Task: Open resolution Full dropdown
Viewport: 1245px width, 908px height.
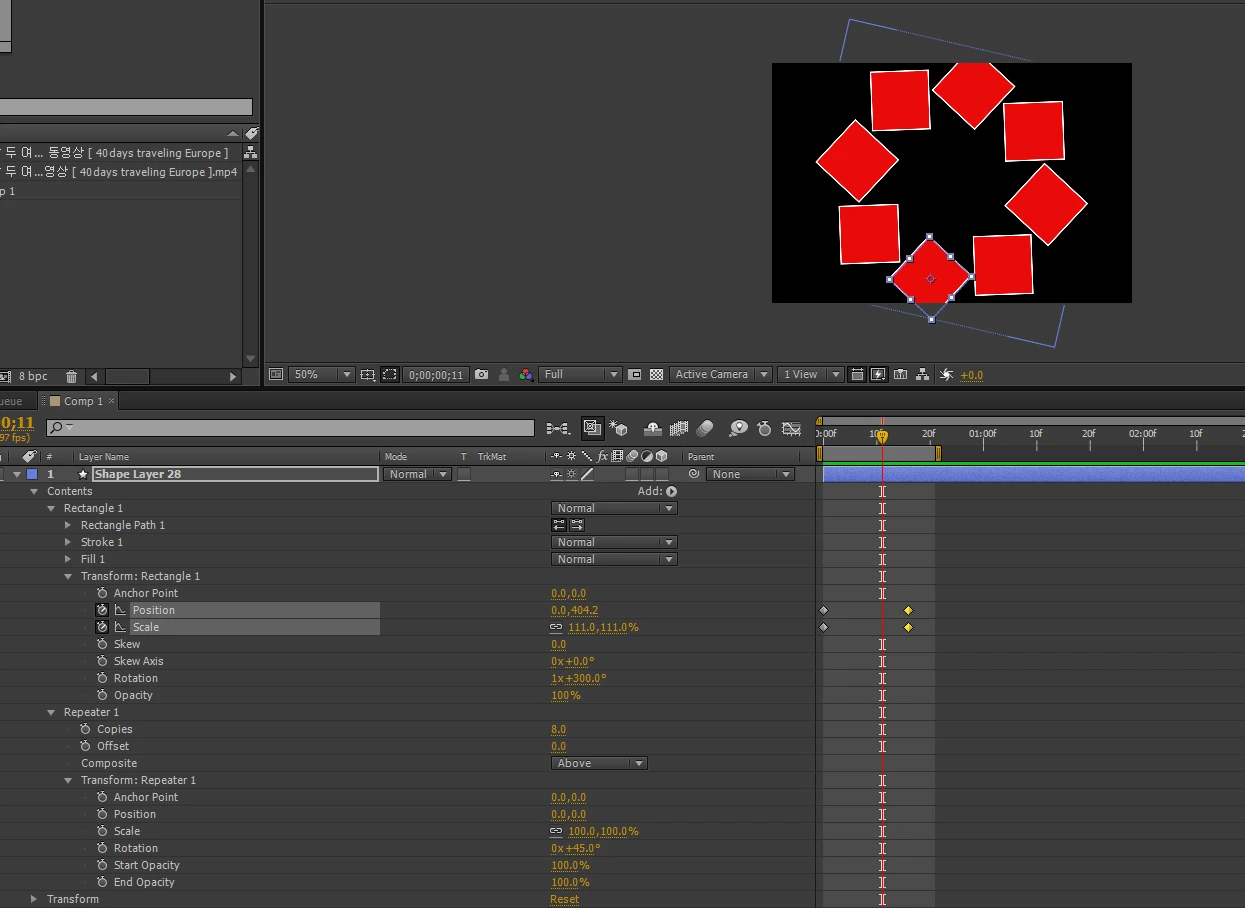Action: [x=581, y=375]
